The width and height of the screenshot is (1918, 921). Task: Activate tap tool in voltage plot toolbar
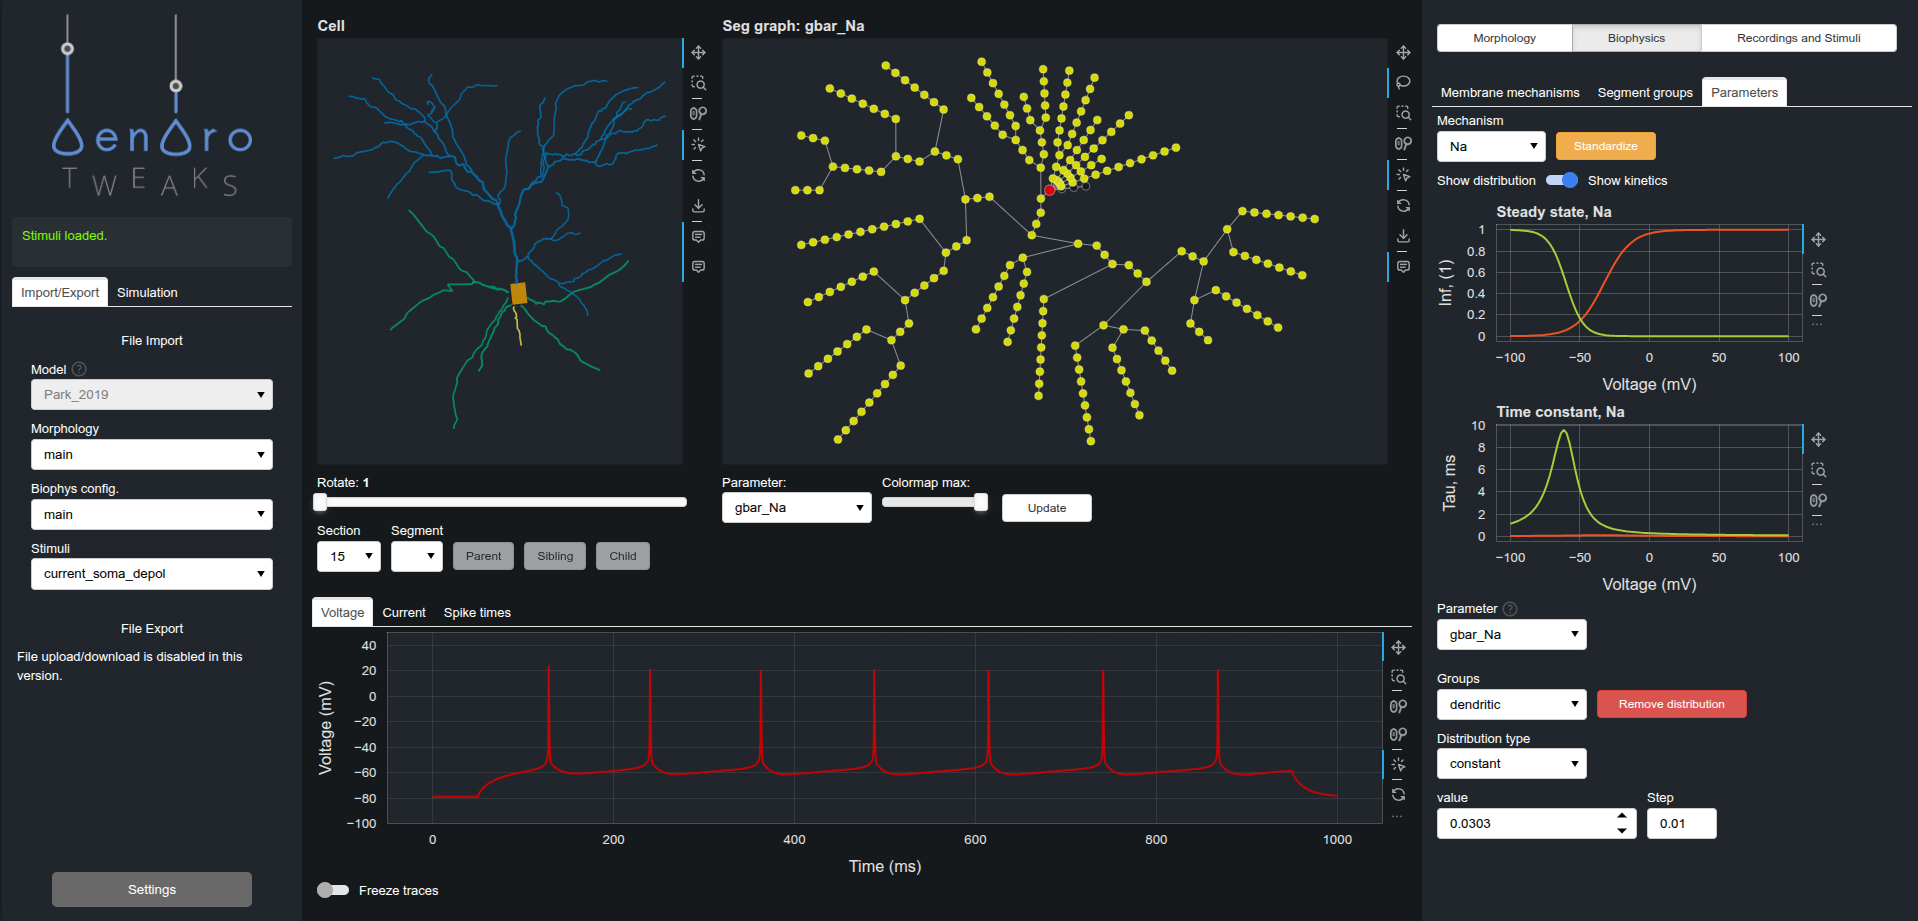coord(1398,765)
